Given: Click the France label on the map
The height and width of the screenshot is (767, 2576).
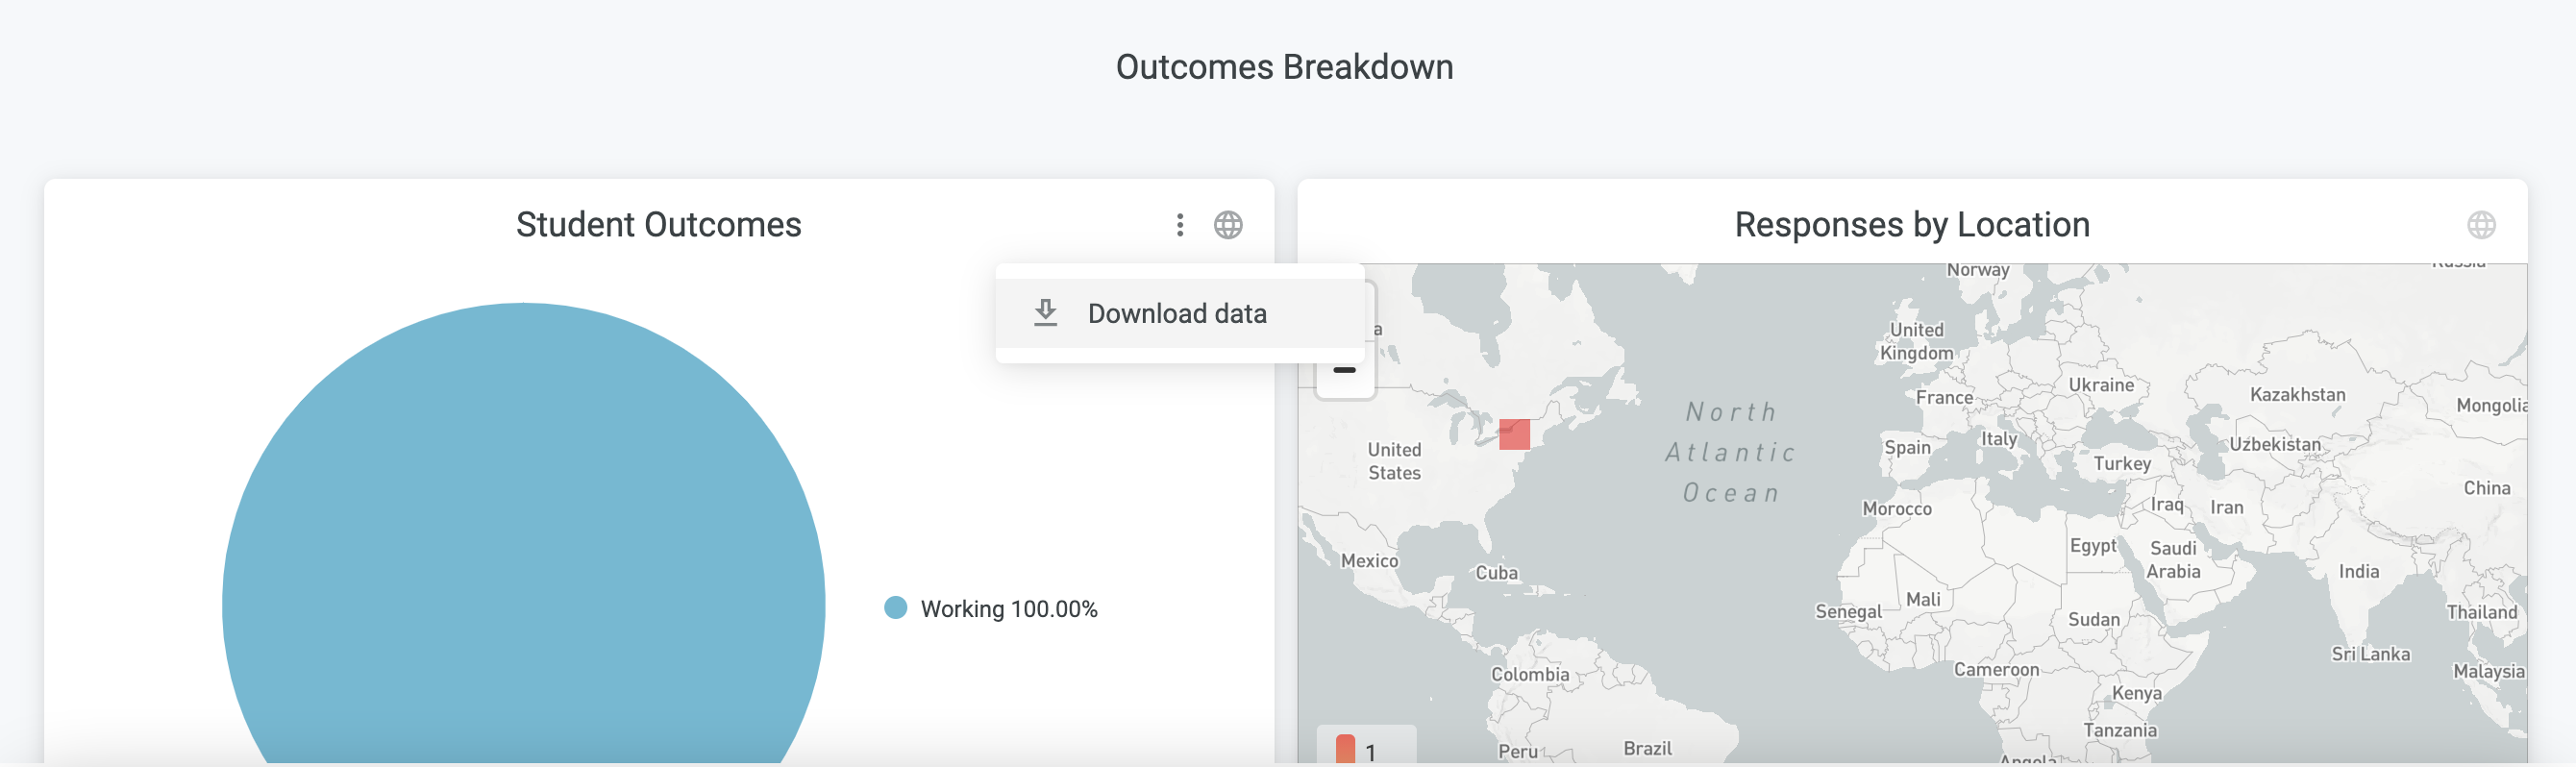Looking at the screenshot, I should (x=1944, y=398).
